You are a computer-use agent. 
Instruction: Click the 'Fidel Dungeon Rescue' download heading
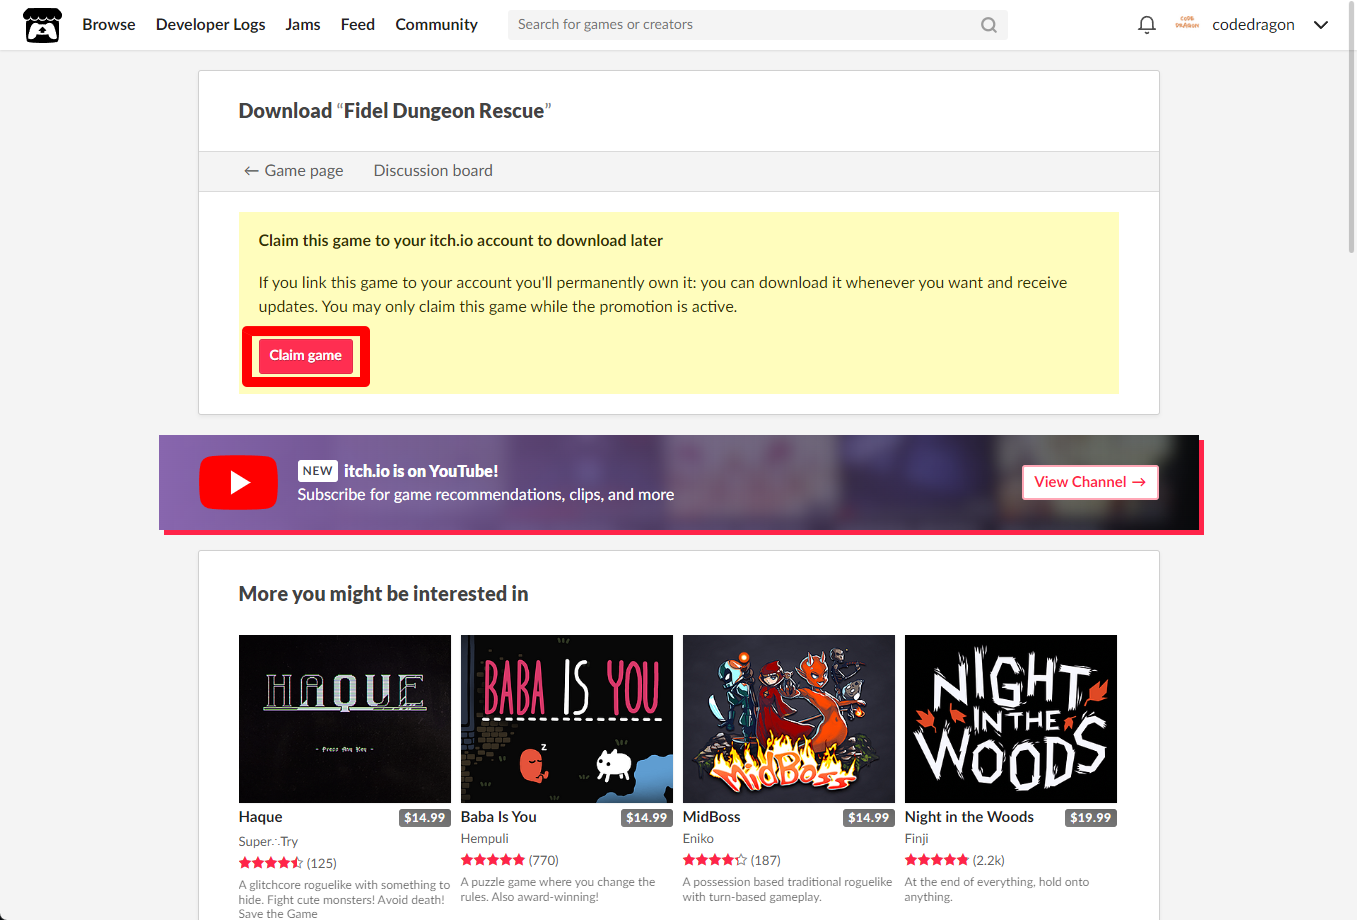click(x=395, y=111)
